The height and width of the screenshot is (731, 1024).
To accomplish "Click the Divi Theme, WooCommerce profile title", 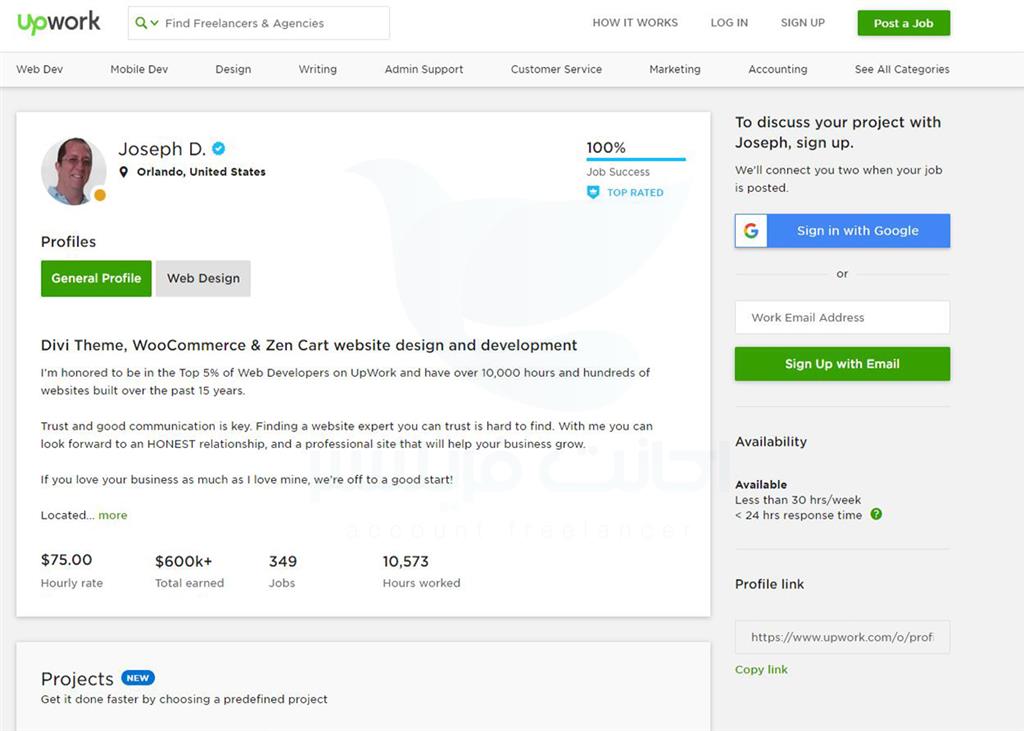I will click(x=309, y=345).
